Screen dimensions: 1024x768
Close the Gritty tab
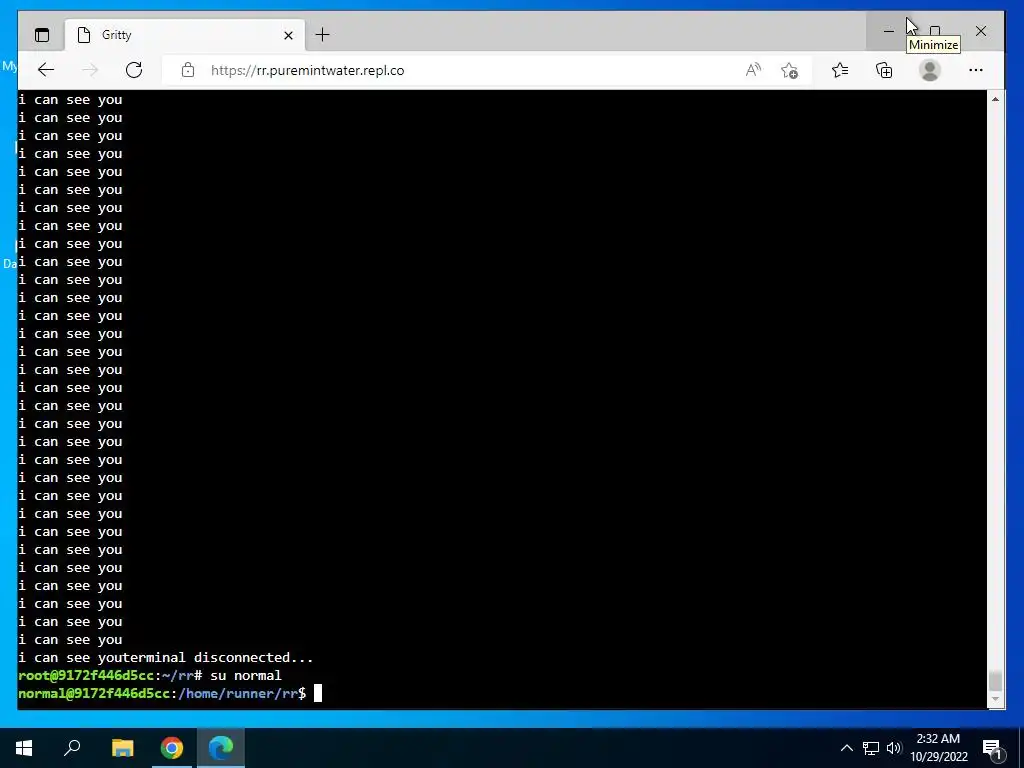click(x=288, y=35)
